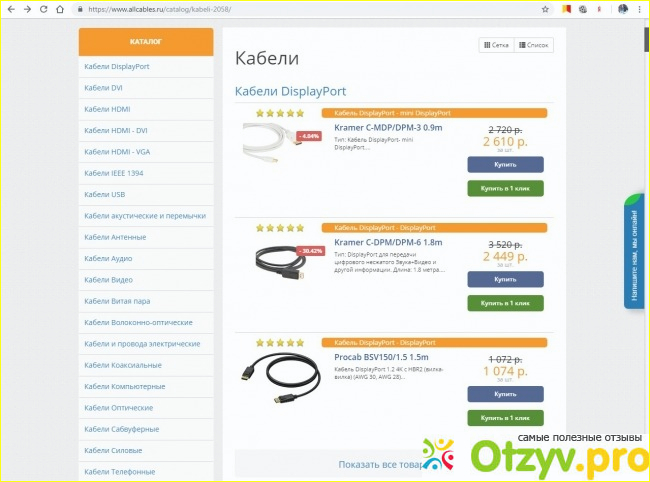Go to browser home page icon
This screenshot has width=650, height=482.
[x=60, y=9]
